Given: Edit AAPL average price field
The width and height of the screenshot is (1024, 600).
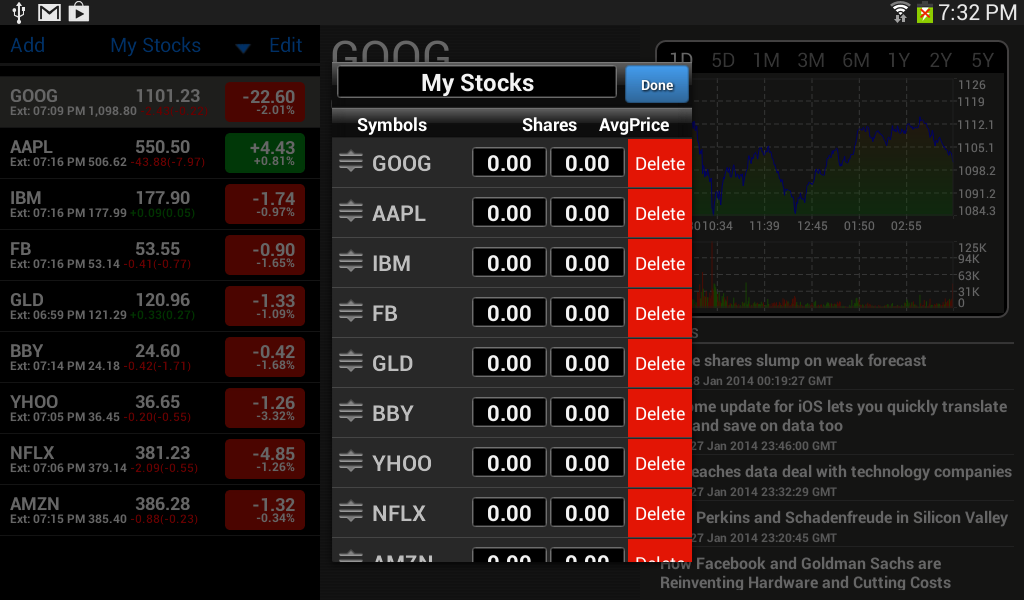Looking at the screenshot, I should (587, 213).
